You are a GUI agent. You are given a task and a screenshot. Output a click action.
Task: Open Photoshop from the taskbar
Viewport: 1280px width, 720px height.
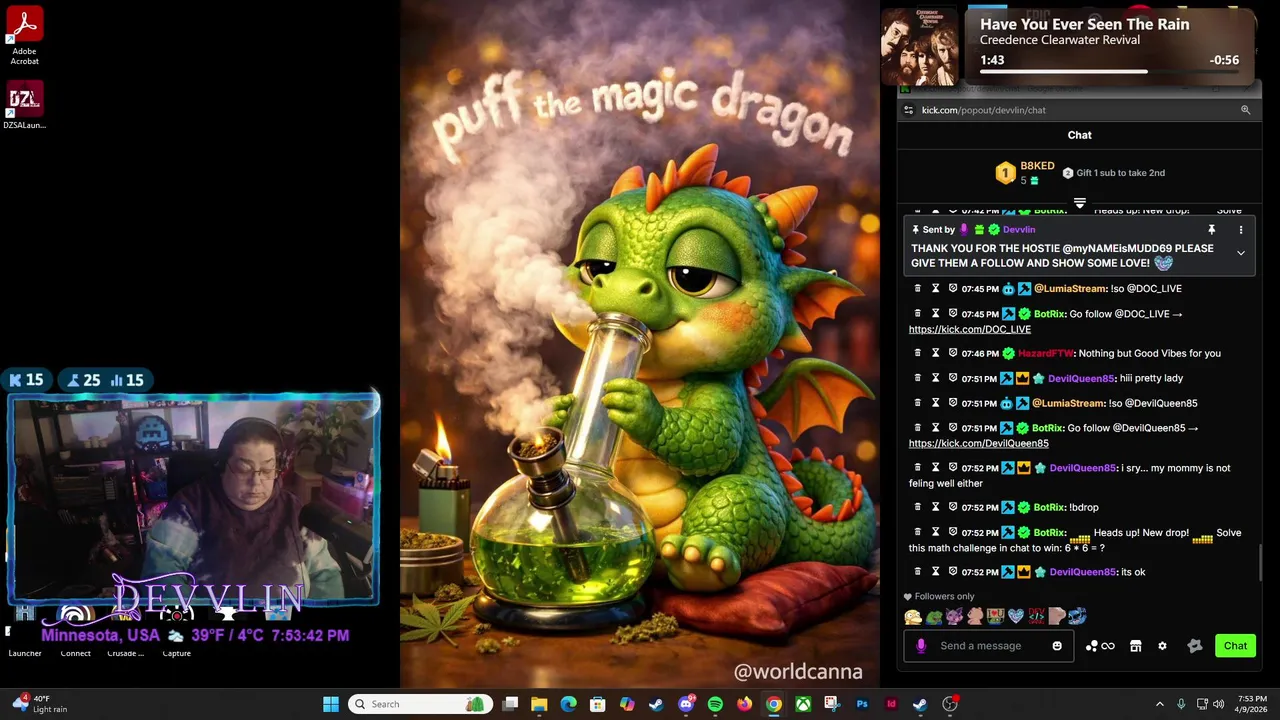coord(862,704)
